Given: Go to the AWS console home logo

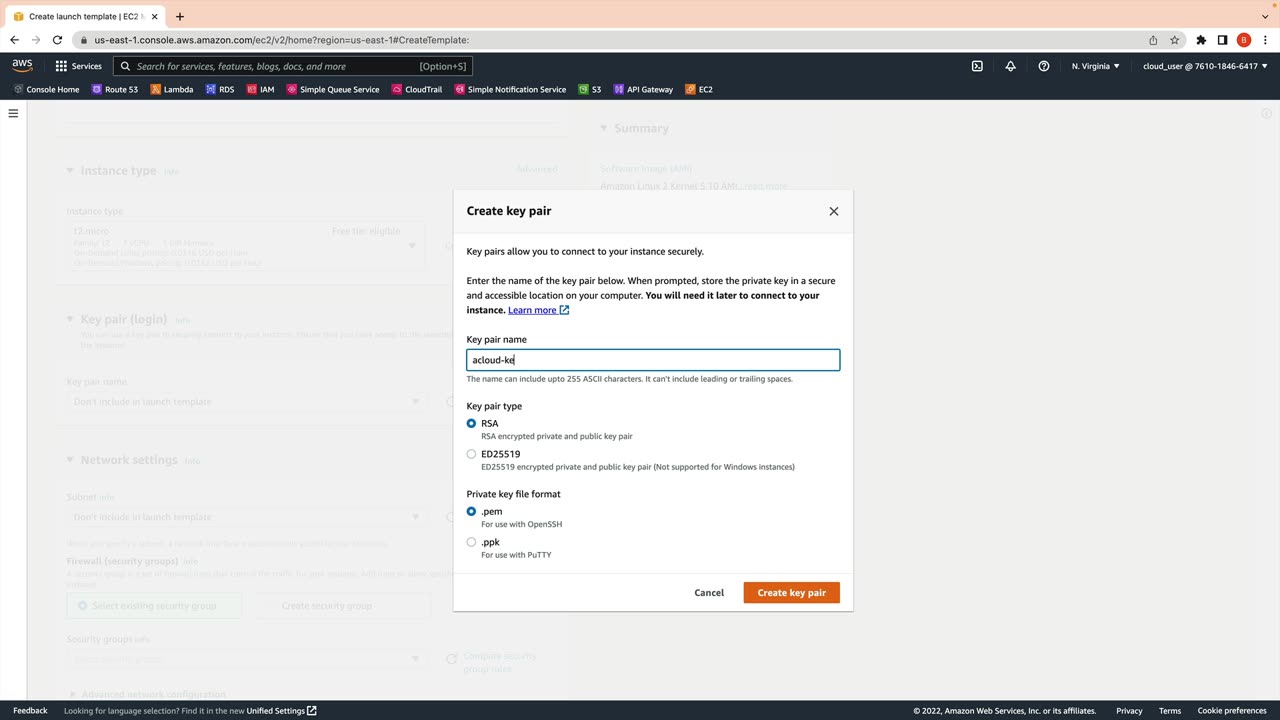Looking at the screenshot, I should tap(23, 66).
